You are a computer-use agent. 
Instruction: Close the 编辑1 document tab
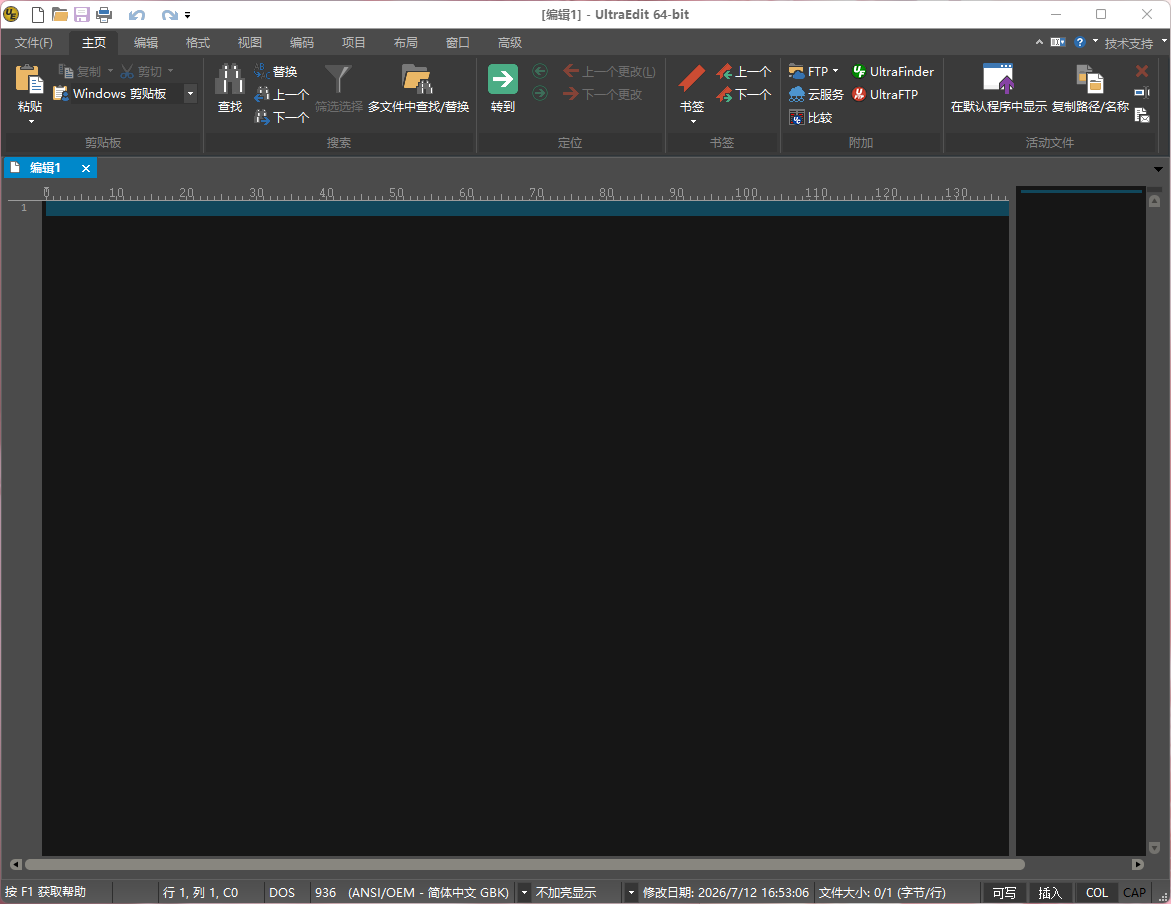[86, 168]
